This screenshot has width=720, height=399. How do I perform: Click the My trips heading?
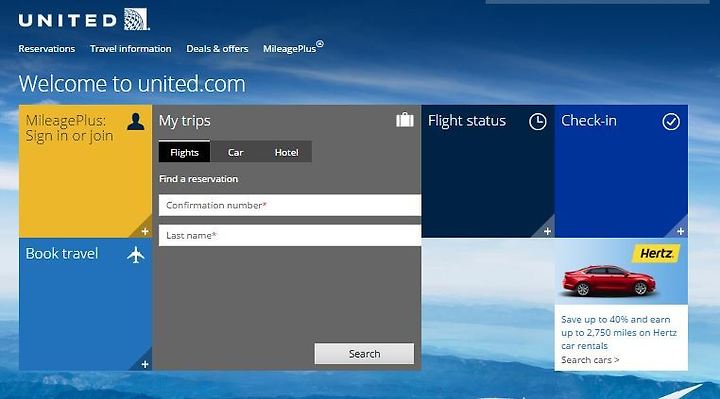tap(185, 121)
